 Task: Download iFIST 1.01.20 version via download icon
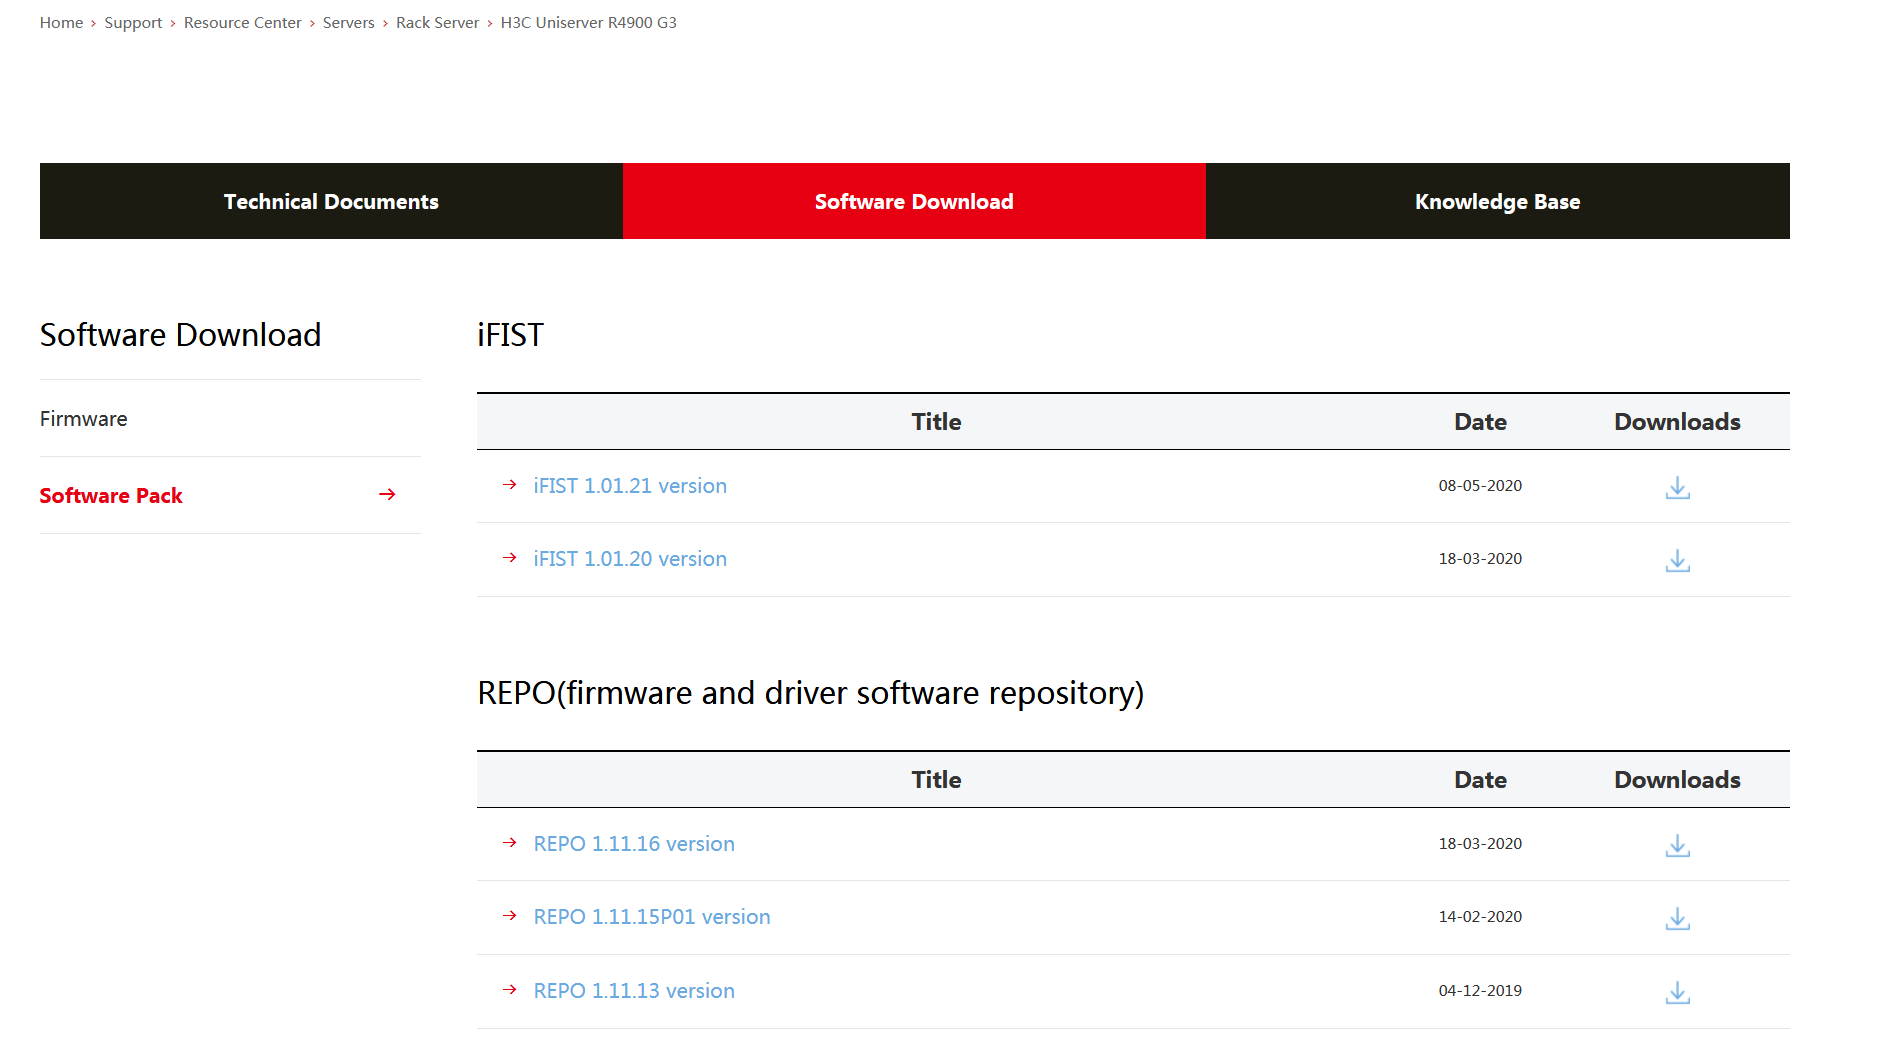[1677, 560]
